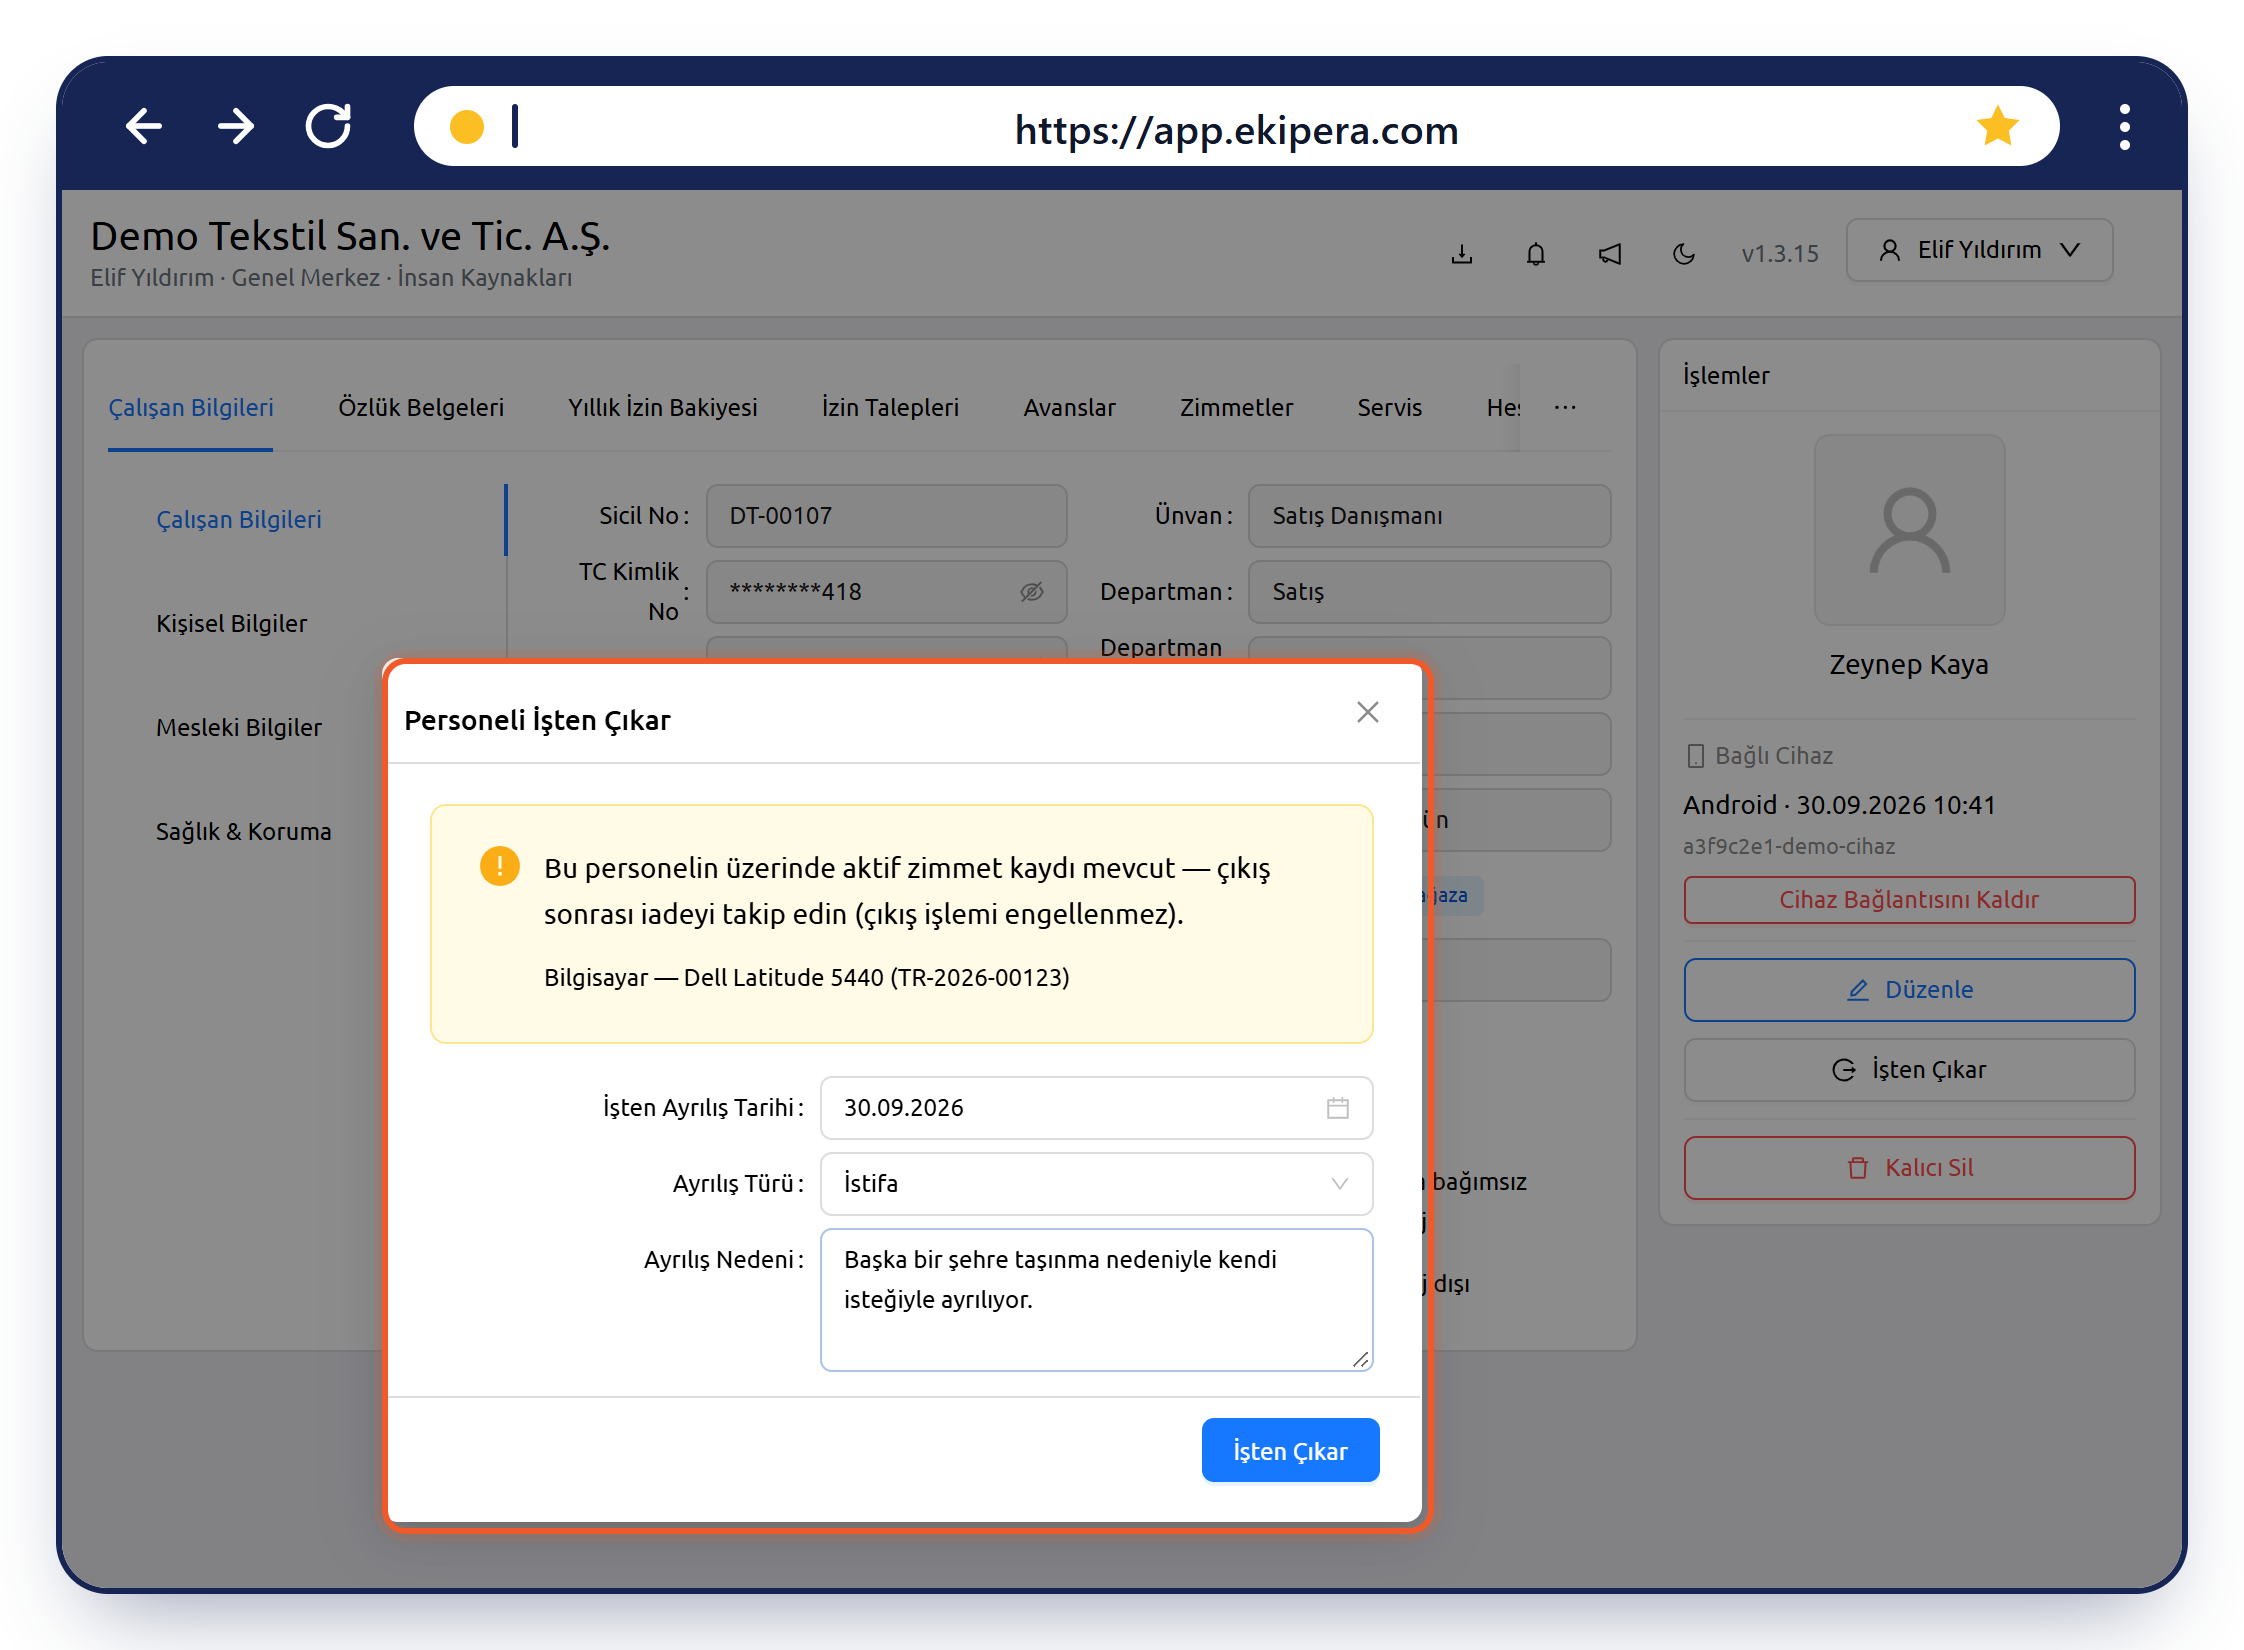Click the Ayrılış Nedeni text area
Image resolution: width=2244 pixels, height=1650 pixels.
click(1096, 1300)
